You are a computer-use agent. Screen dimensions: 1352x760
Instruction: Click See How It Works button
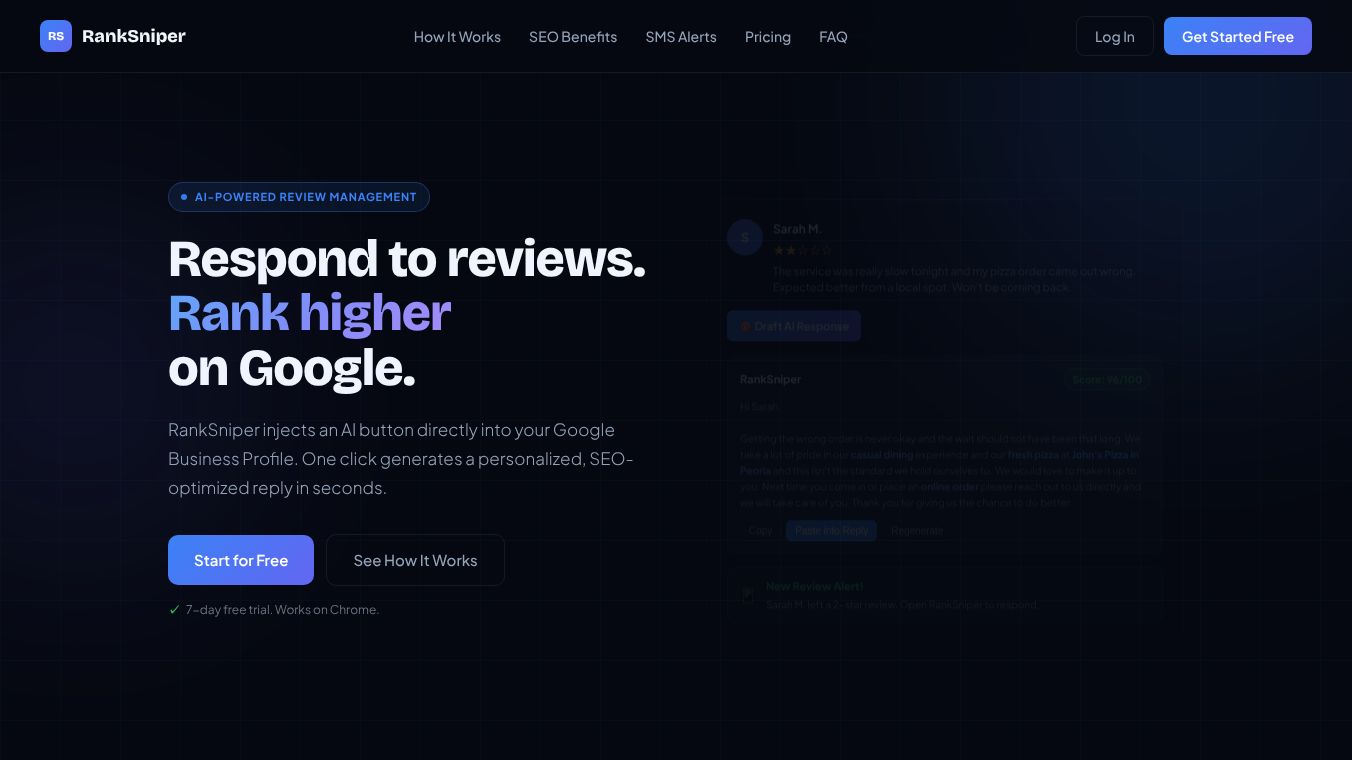point(415,560)
